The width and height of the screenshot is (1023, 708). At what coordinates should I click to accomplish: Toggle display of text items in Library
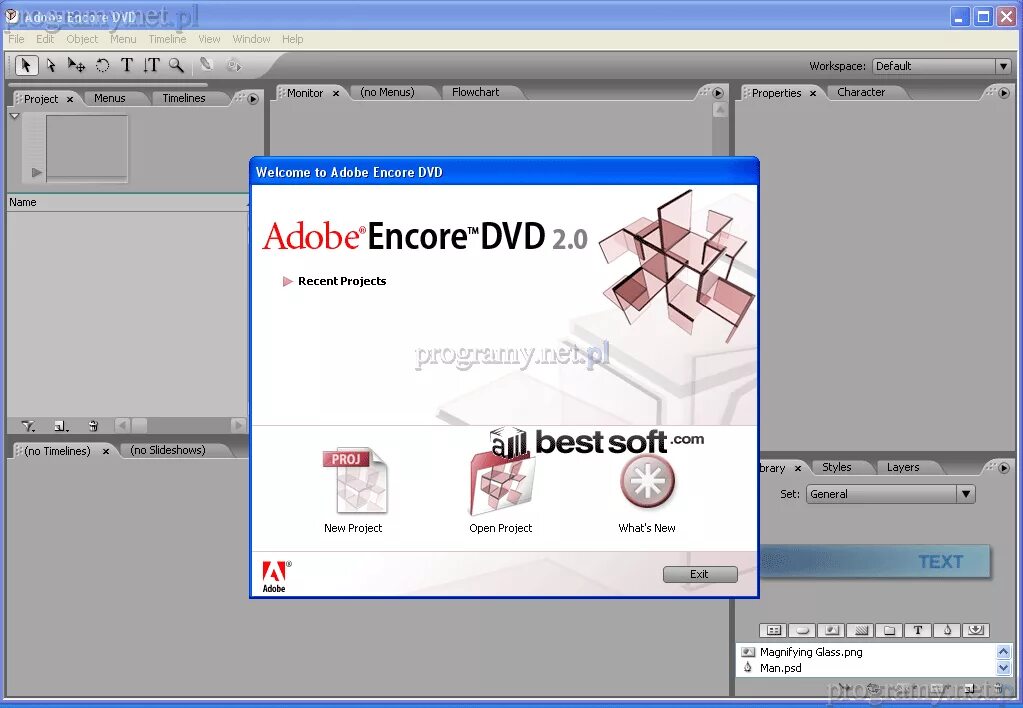(x=918, y=630)
